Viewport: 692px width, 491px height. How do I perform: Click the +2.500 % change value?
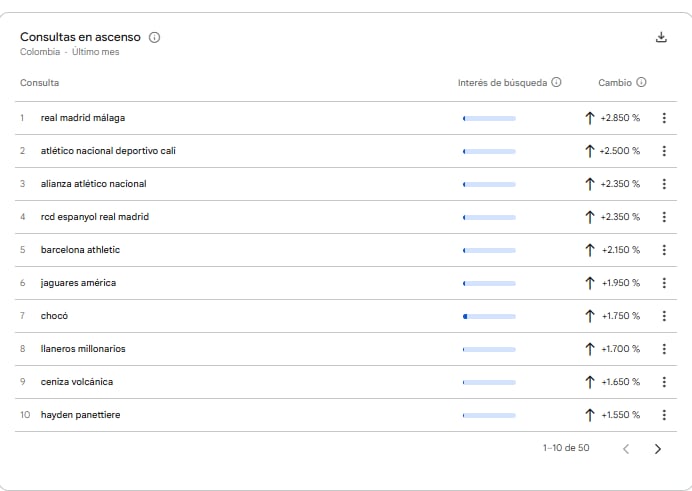(x=620, y=151)
